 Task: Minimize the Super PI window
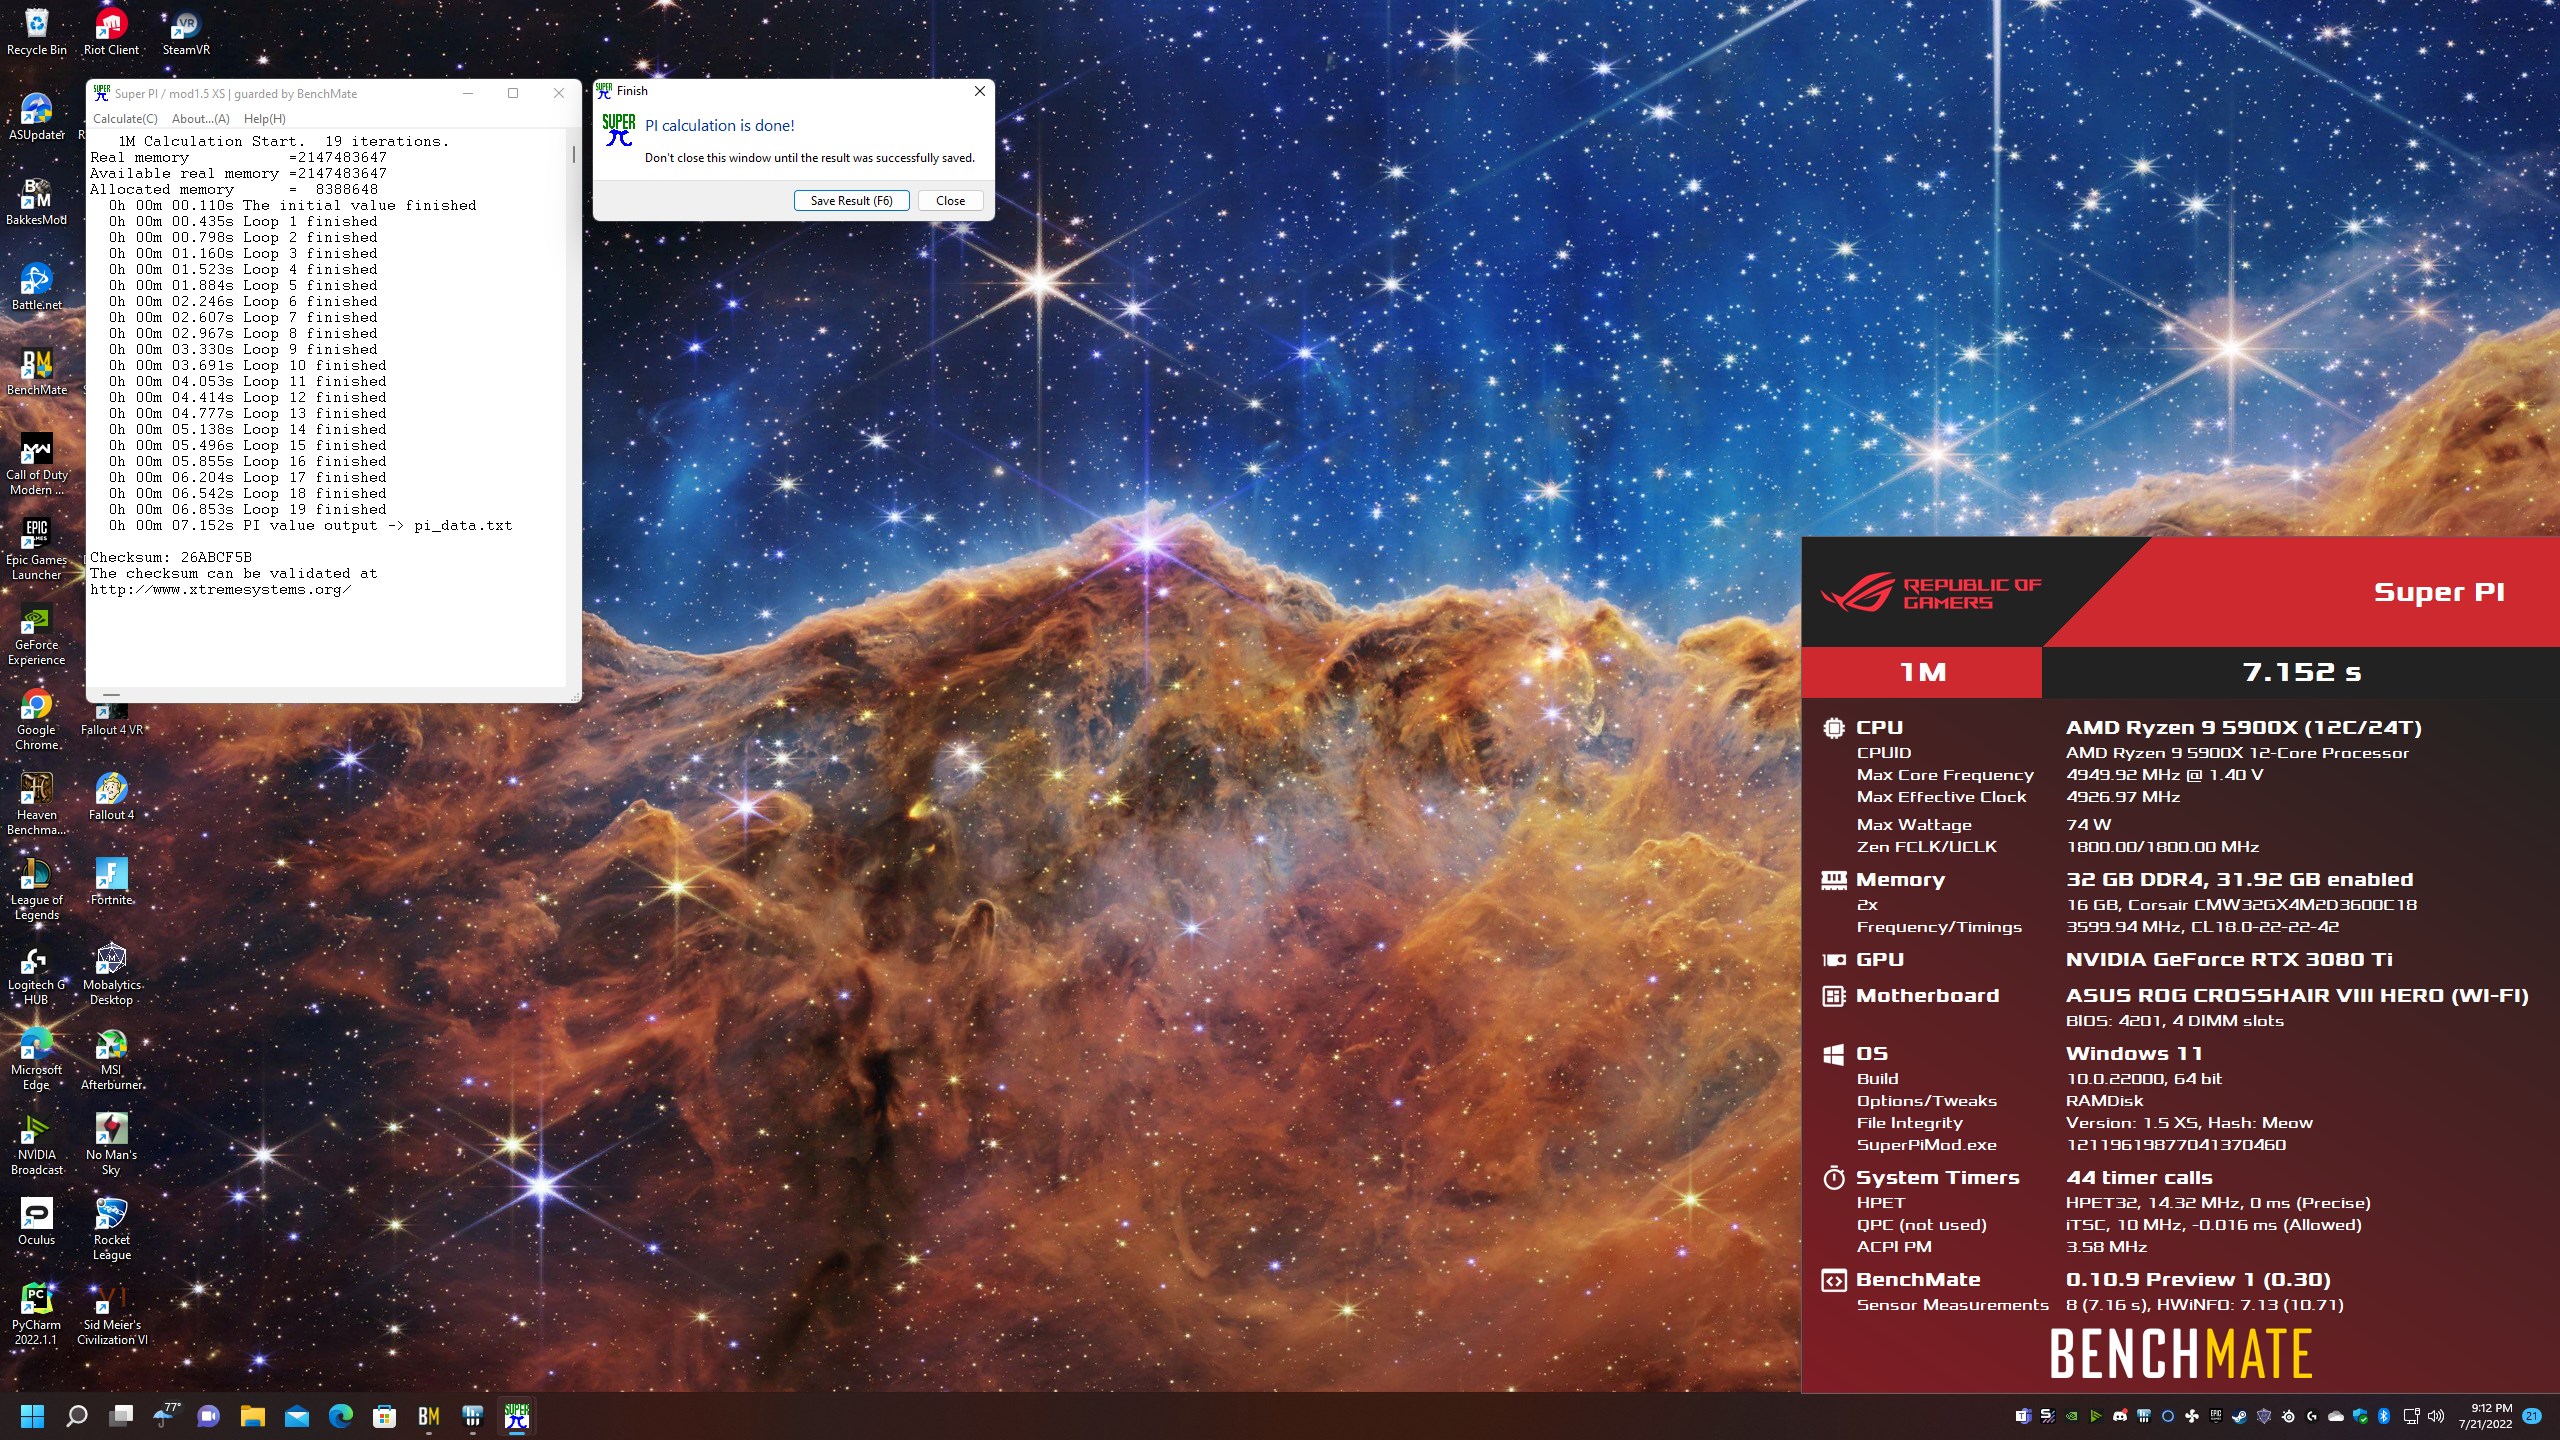pos(467,93)
